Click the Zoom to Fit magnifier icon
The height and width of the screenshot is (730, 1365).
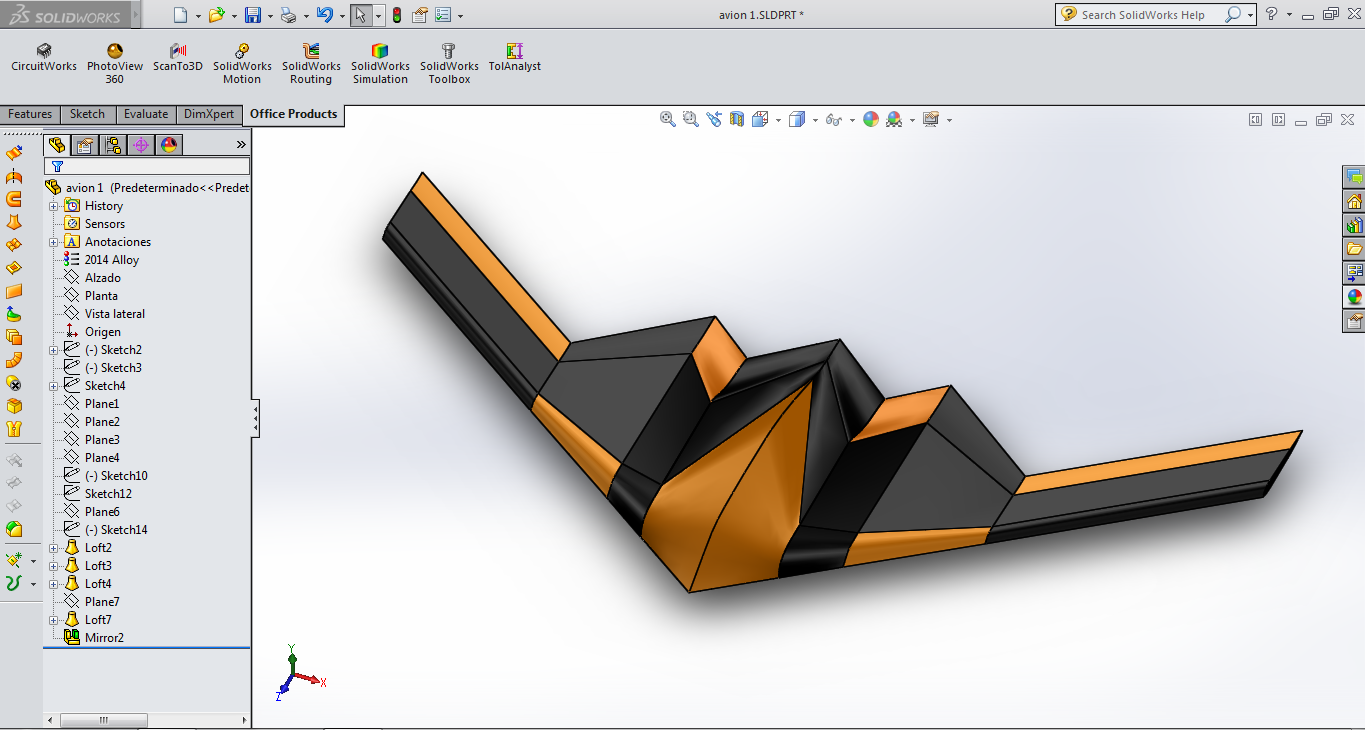pos(668,119)
